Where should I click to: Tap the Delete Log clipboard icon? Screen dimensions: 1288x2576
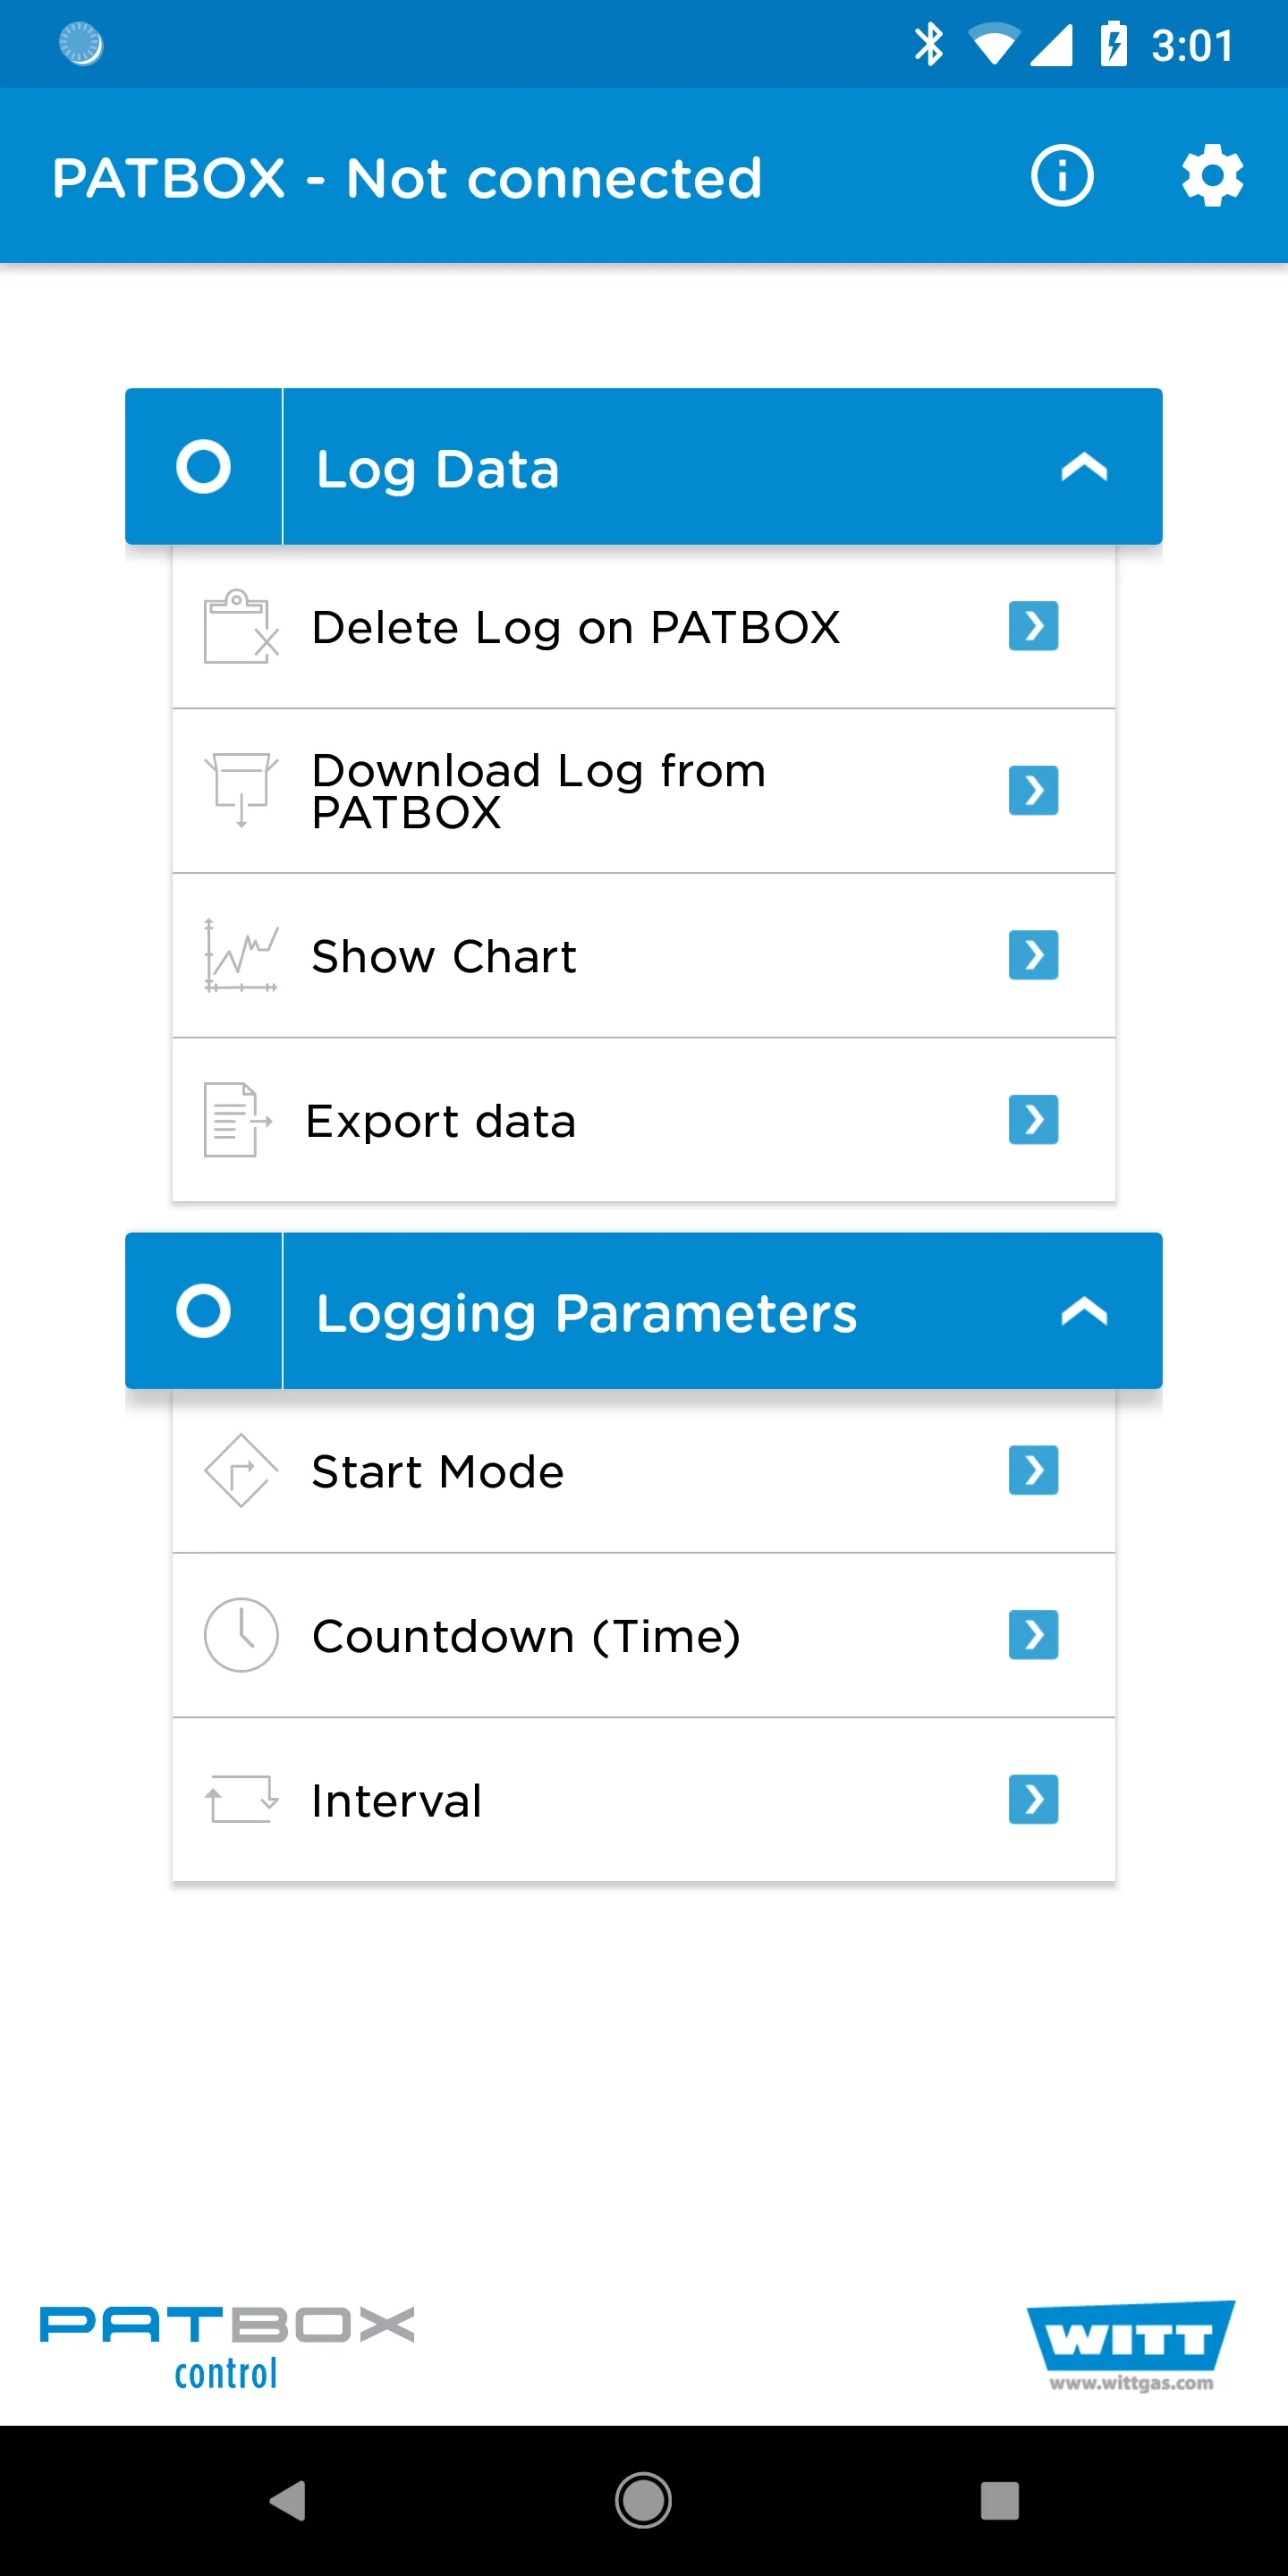tap(241, 626)
